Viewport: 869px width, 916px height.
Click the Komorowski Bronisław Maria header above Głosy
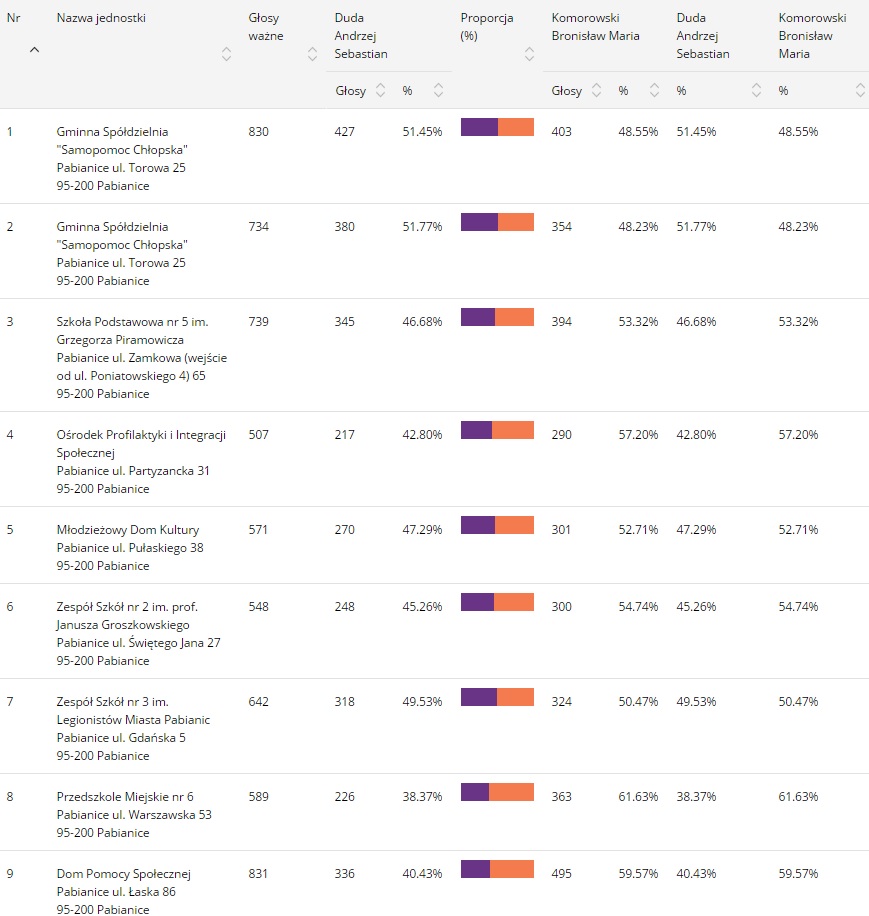[596, 27]
